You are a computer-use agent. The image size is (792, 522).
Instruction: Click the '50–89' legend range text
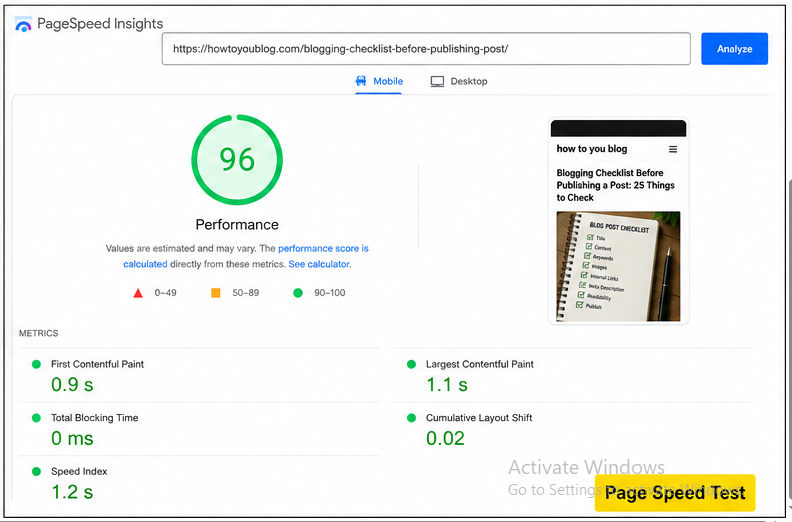(245, 293)
